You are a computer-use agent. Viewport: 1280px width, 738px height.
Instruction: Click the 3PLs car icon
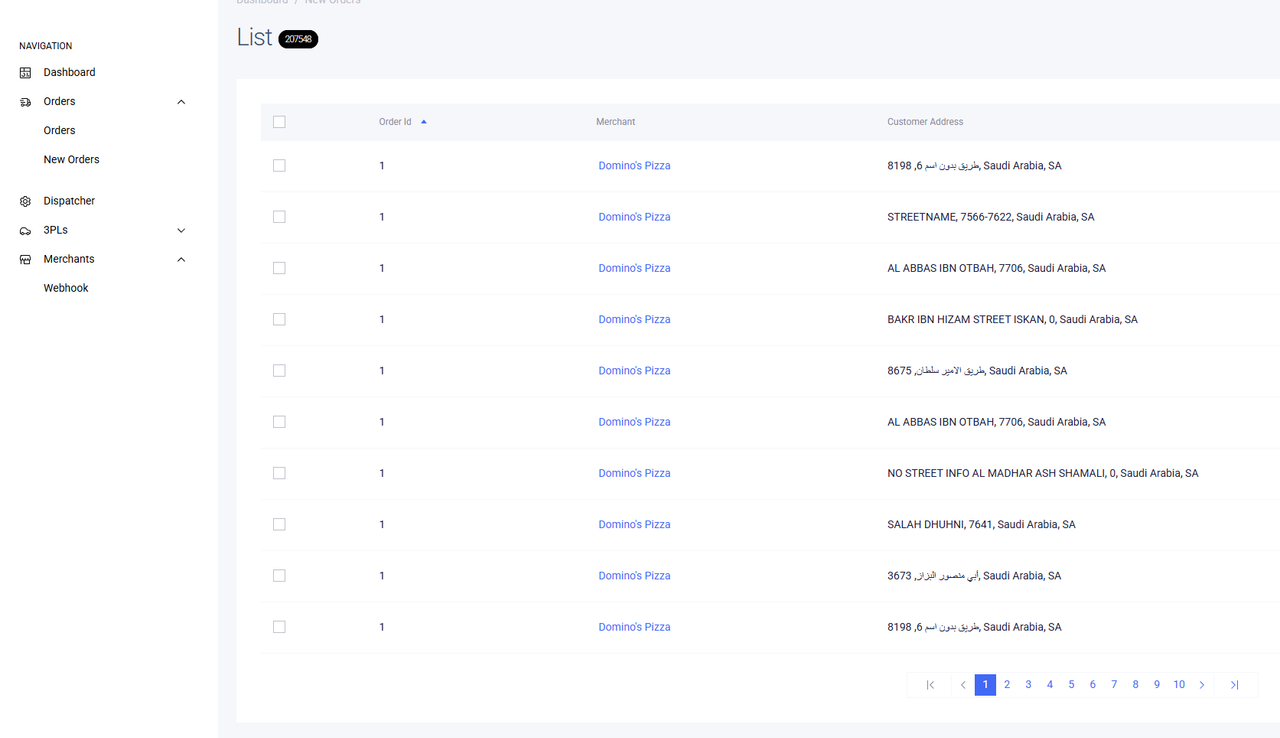pos(25,231)
